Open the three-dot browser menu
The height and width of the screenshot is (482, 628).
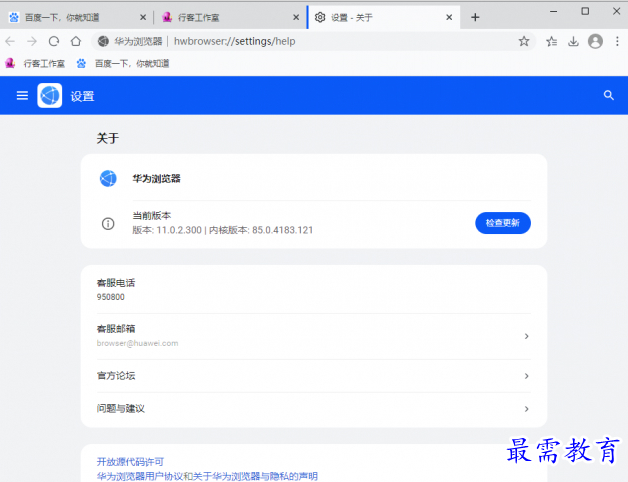point(617,41)
